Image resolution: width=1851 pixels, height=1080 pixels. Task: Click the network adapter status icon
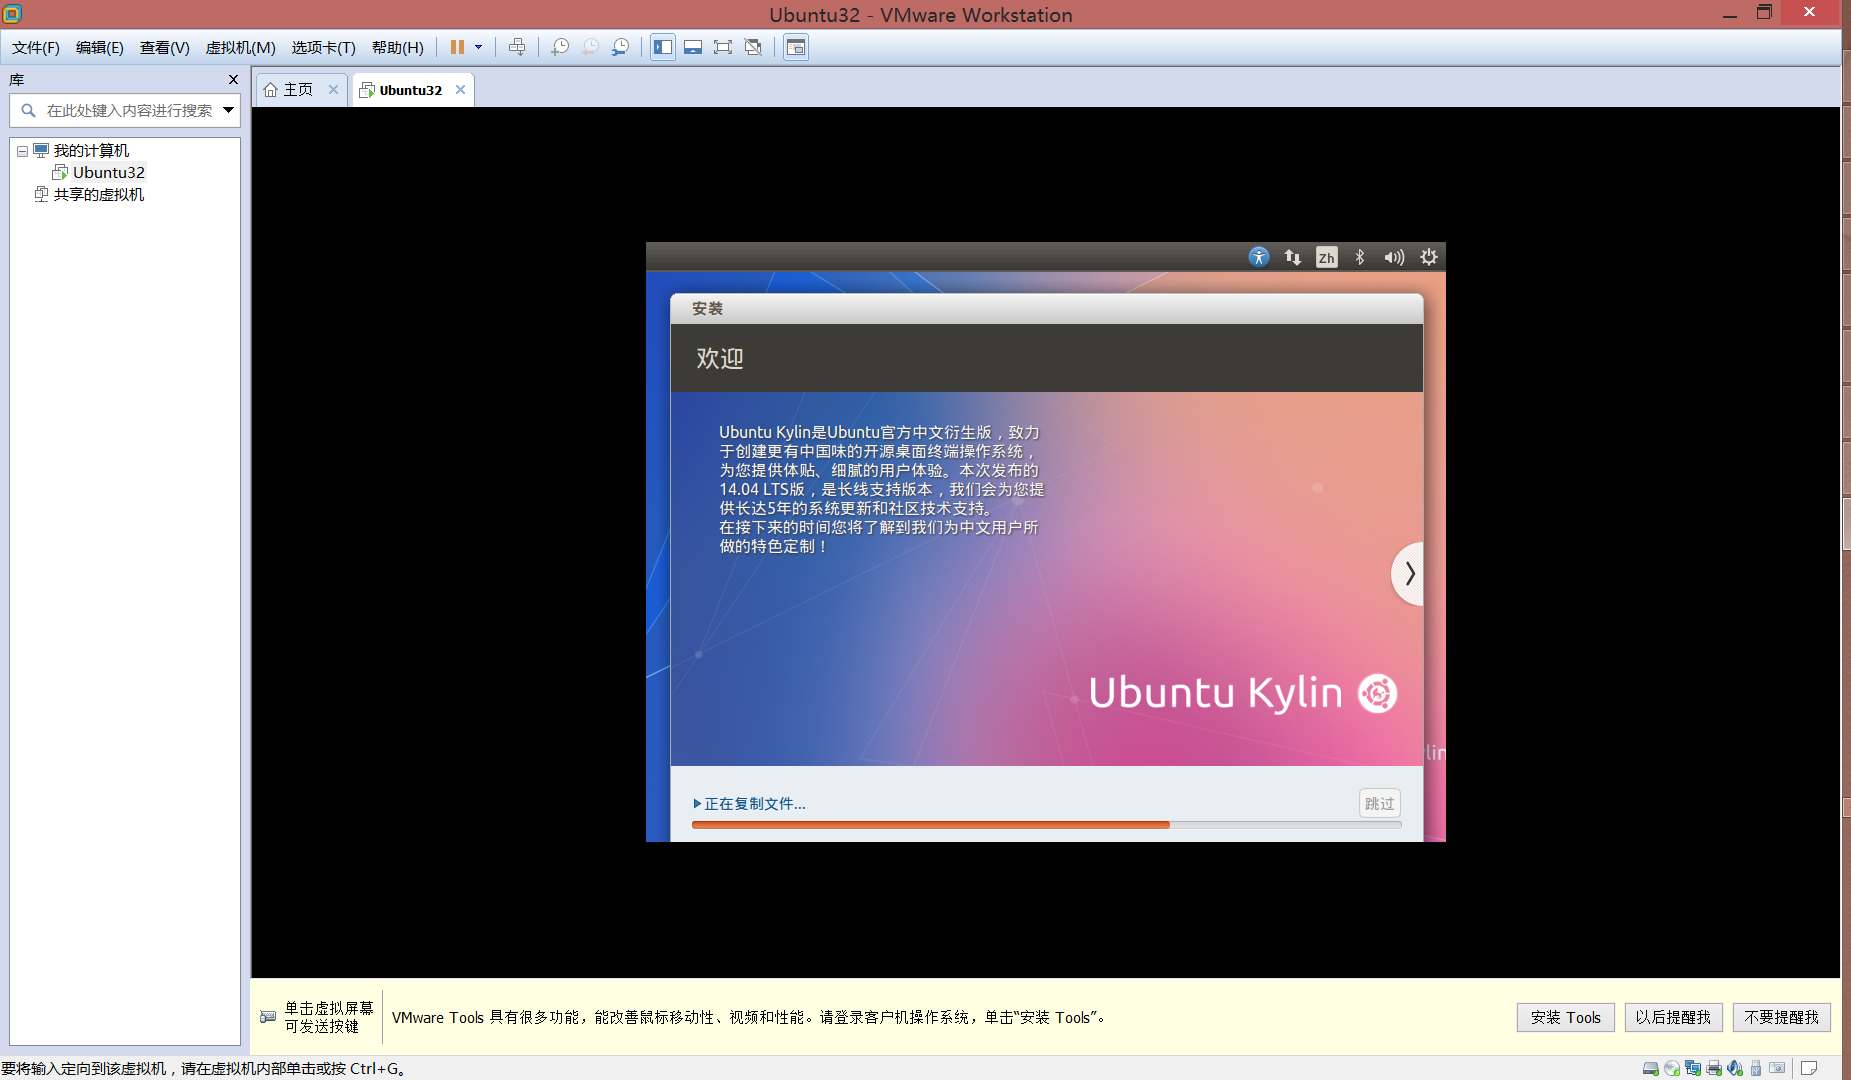click(x=1692, y=1068)
